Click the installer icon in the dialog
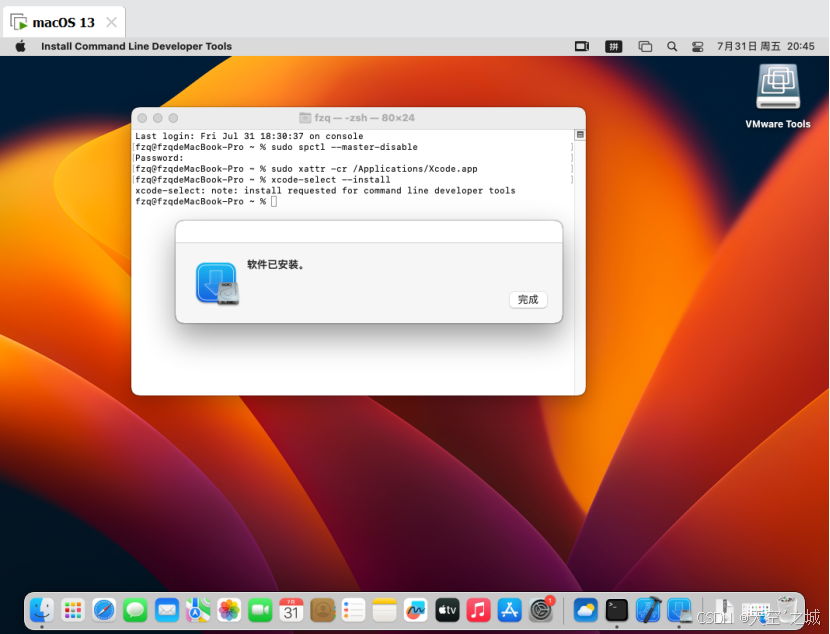The width and height of the screenshot is (830, 634). click(x=218, y=284)
